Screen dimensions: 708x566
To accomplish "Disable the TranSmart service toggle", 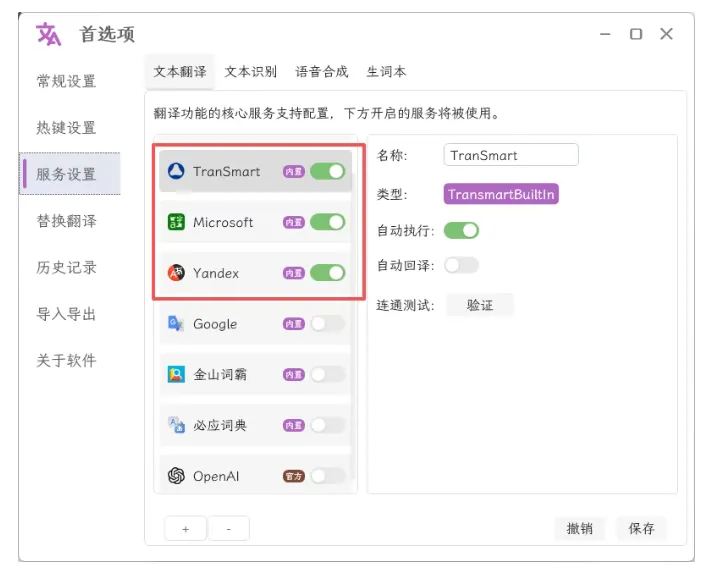I will (x=328, y=172).
